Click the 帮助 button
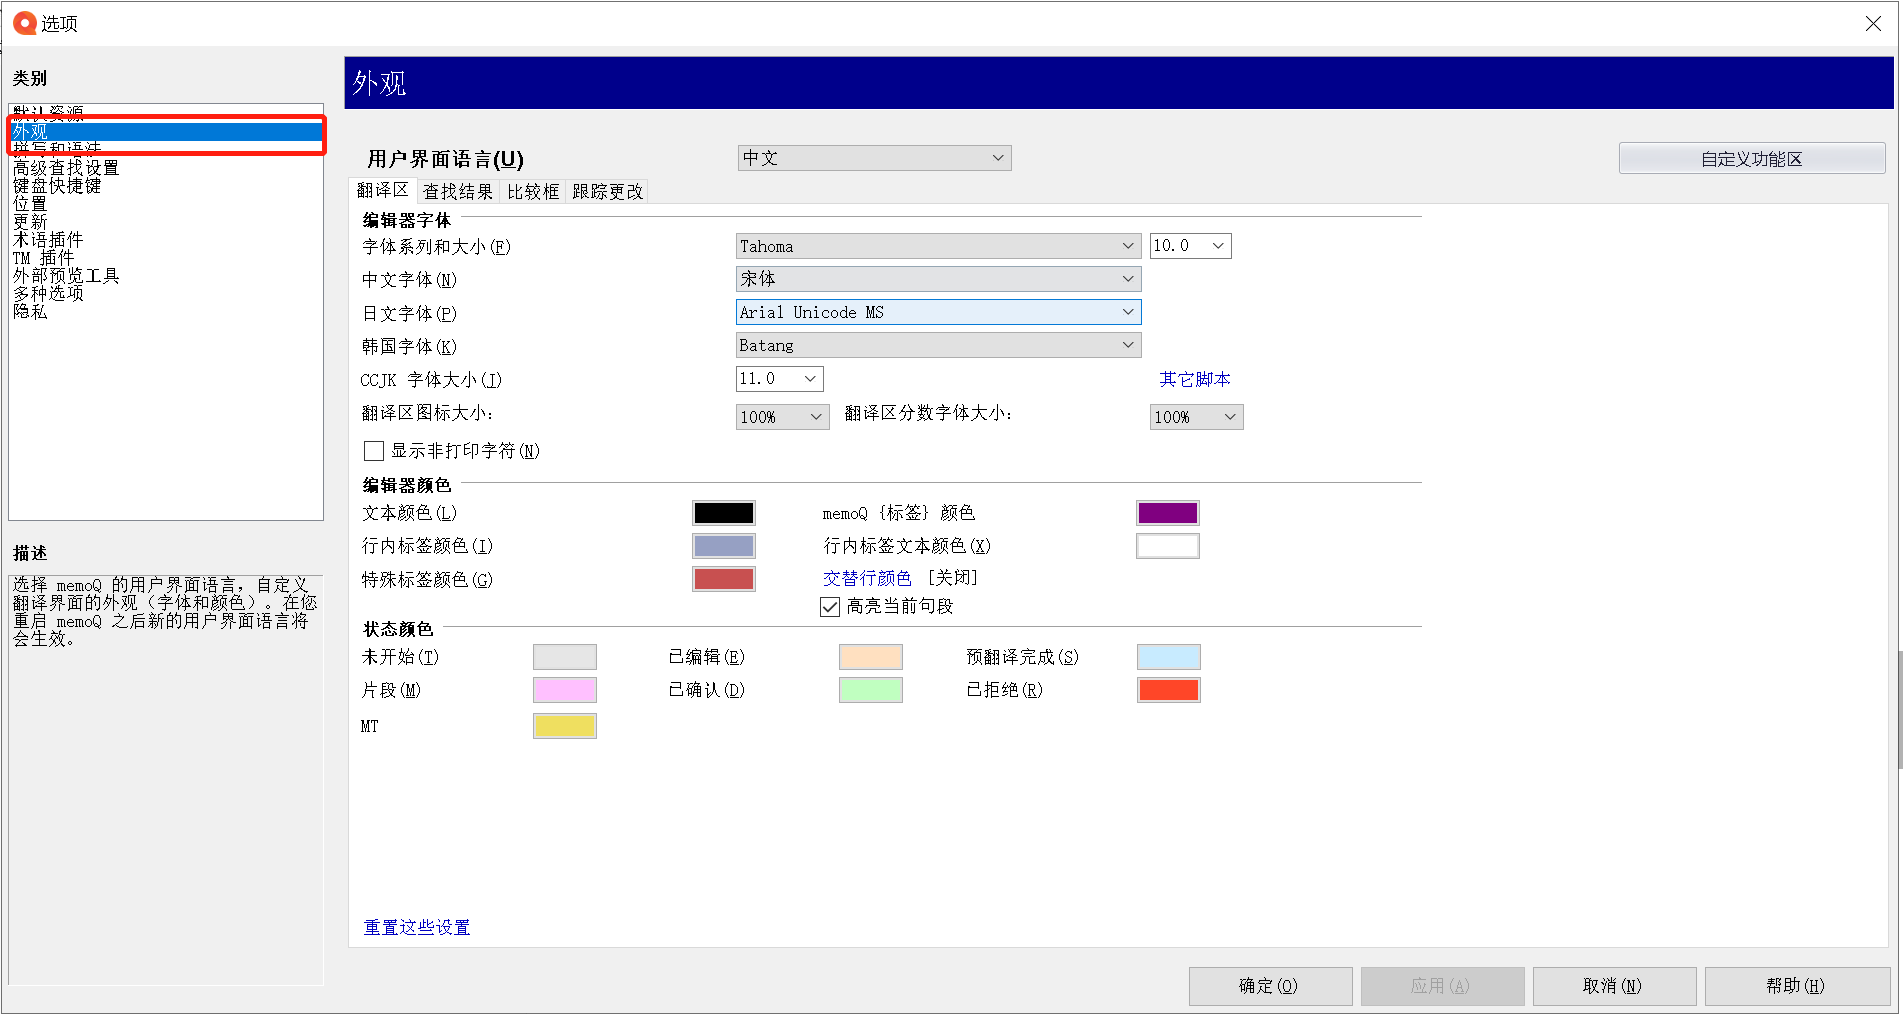This screenshot has width=1903, height=1014. (1796, 986)
